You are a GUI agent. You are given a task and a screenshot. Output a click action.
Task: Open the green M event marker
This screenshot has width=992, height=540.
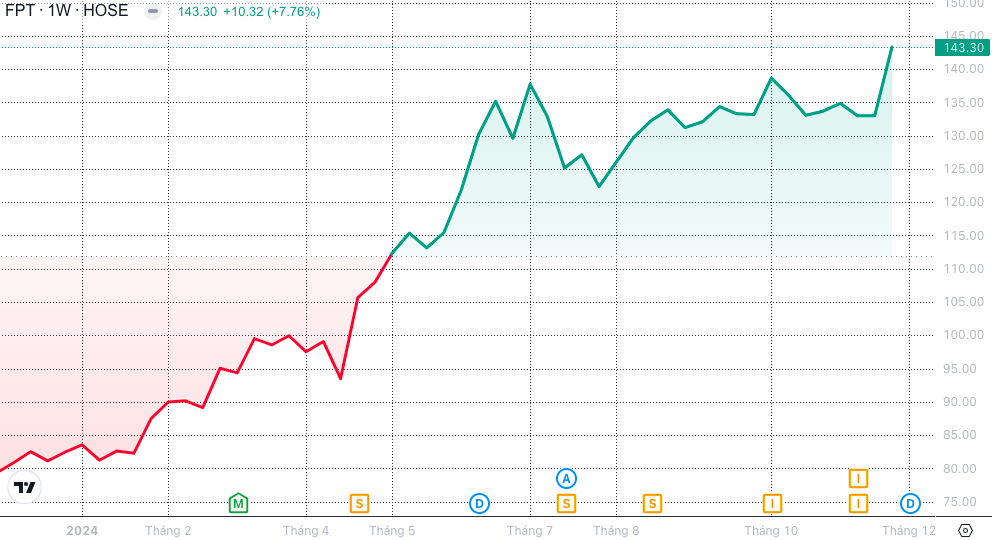[238, 503]
